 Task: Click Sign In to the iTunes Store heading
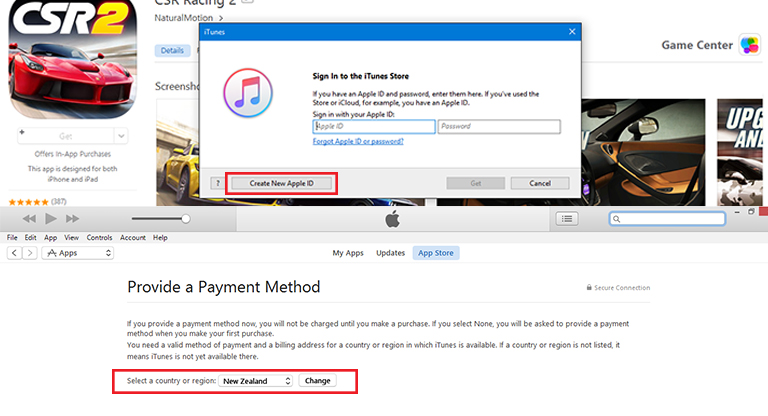(x=360, y=76)
